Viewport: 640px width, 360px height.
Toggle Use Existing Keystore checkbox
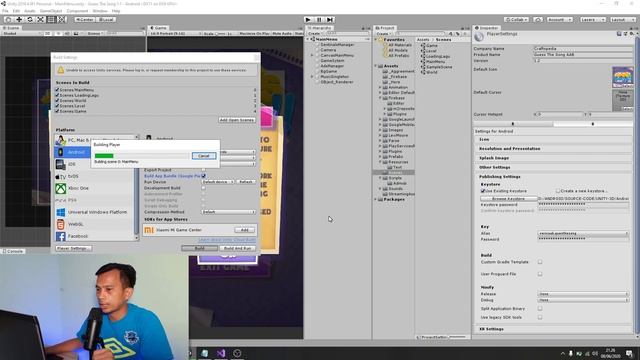click(483, 191)
